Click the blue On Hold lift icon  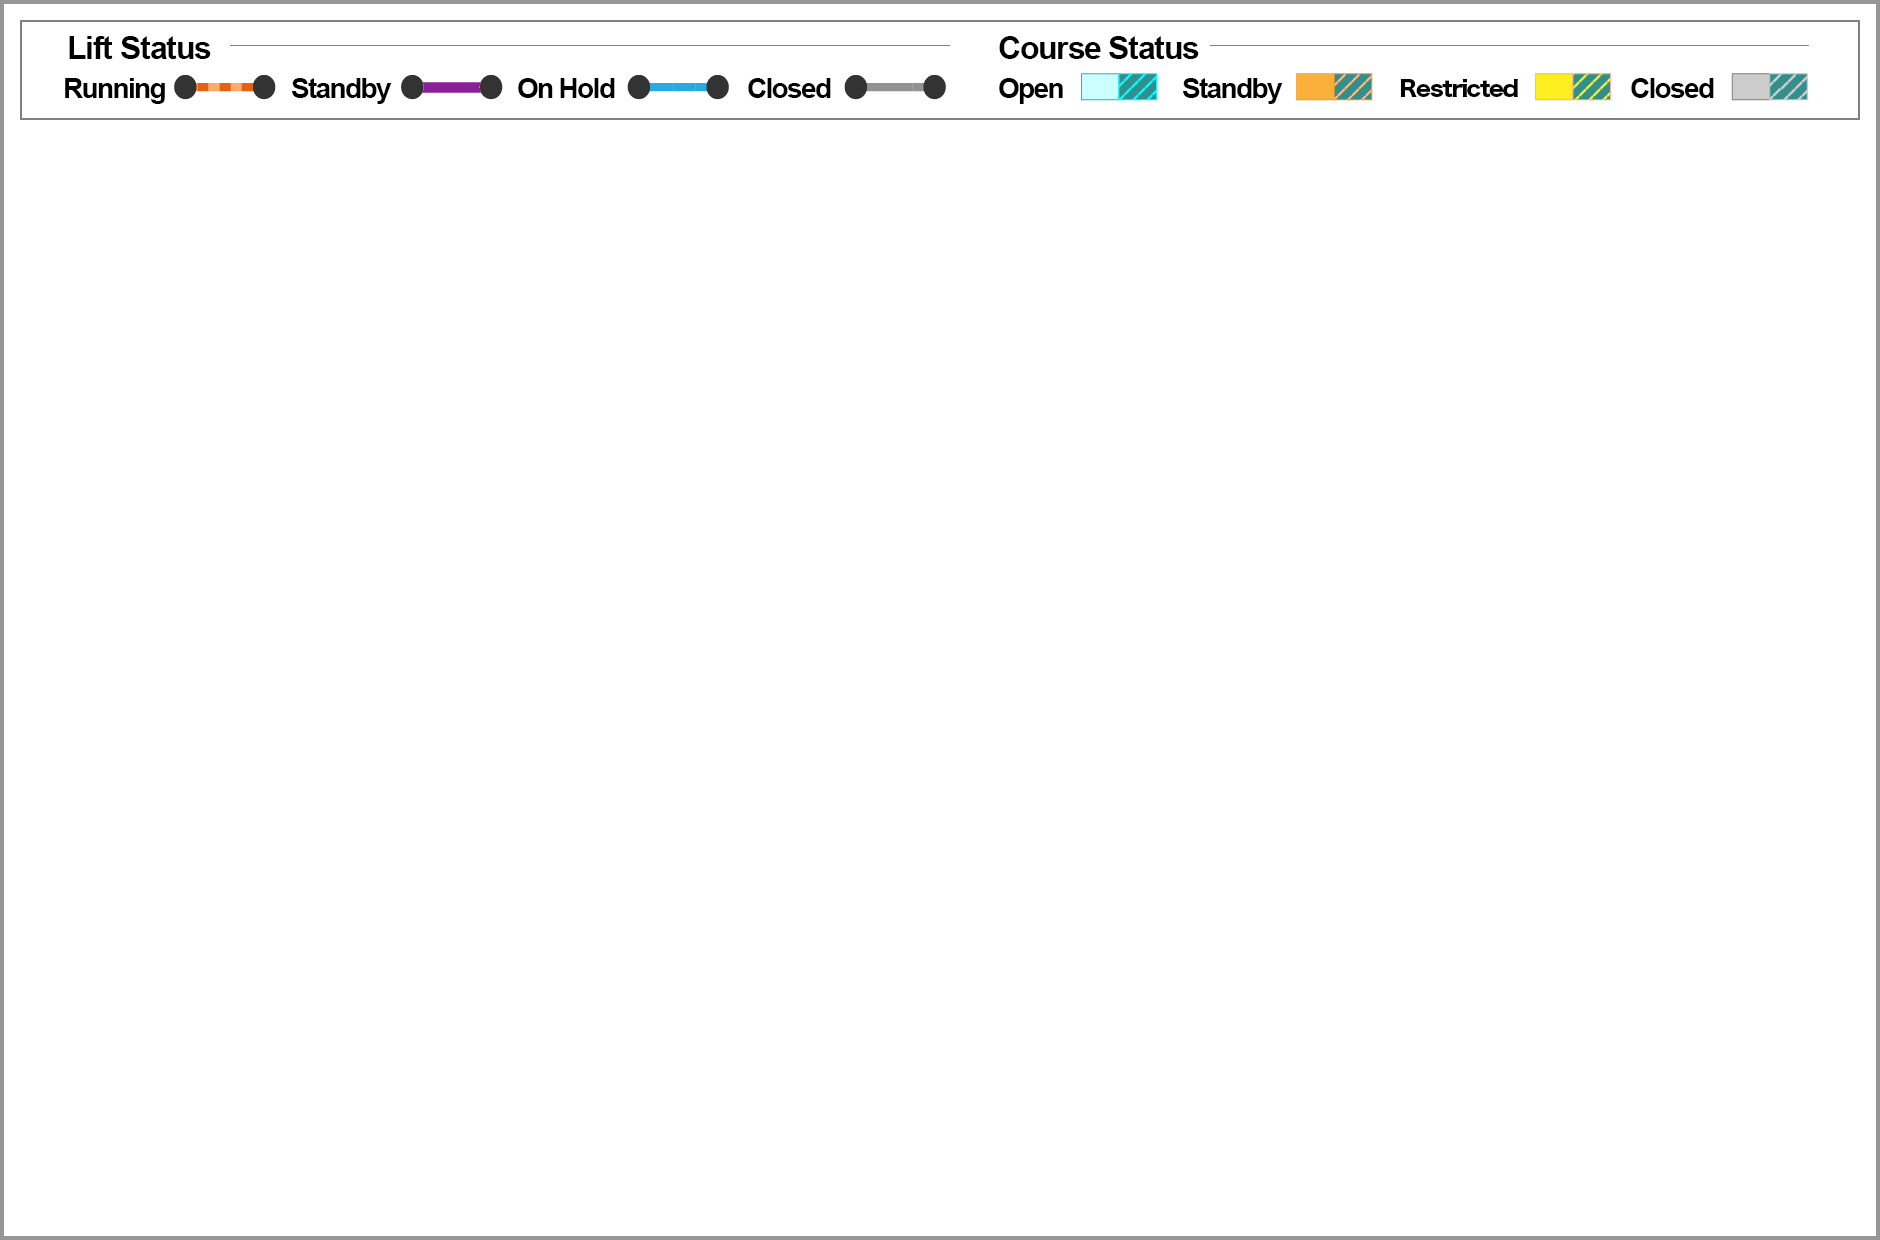pos(678,87)
